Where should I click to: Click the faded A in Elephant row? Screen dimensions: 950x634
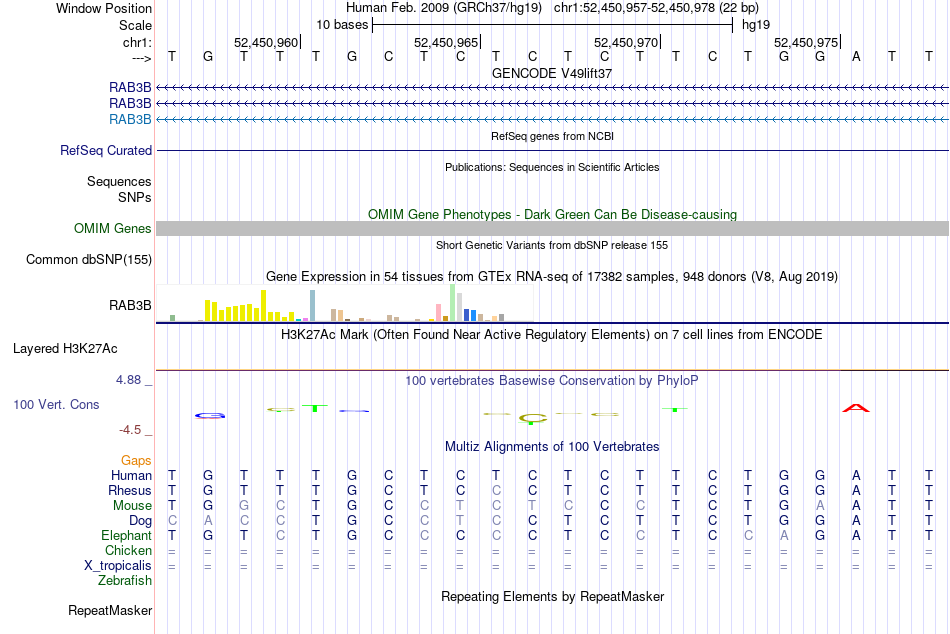point(784,536)
